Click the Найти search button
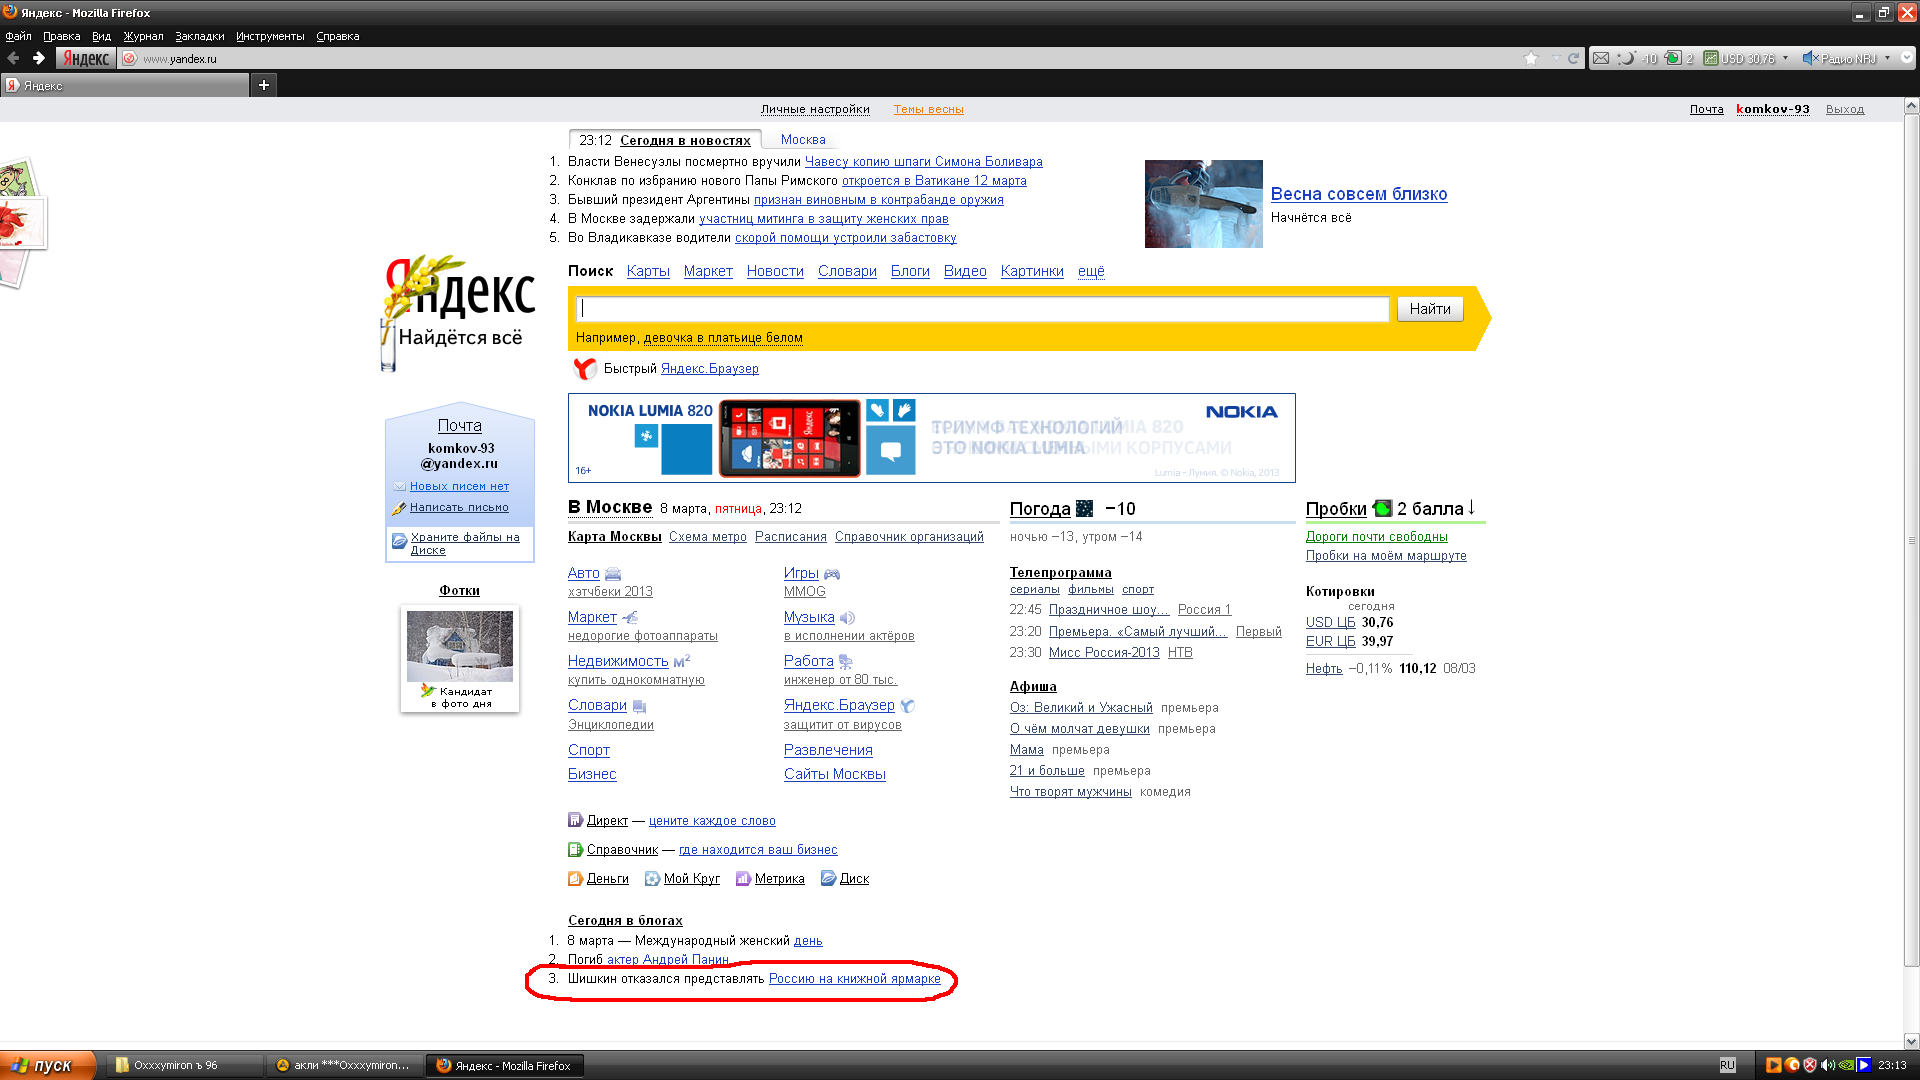The width and height of the screenshot is (1920, 1080). click(x=1430, y=309)
